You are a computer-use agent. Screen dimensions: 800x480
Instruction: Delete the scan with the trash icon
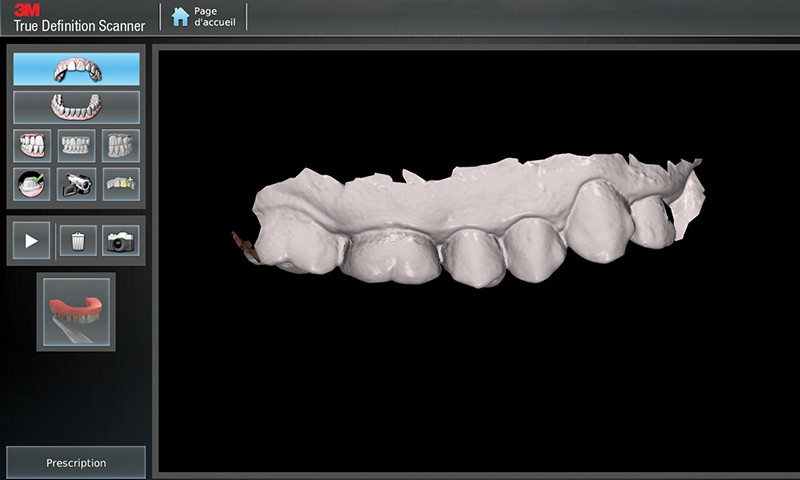pyautogui.click(x=77, y=241)
